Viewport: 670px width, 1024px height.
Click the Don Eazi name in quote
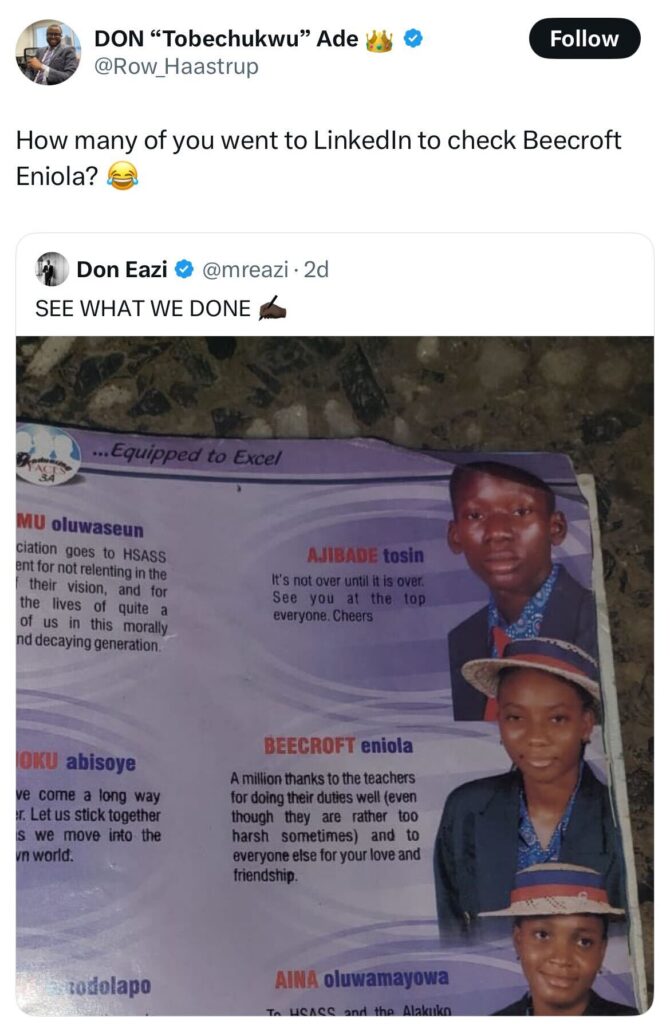122,269
